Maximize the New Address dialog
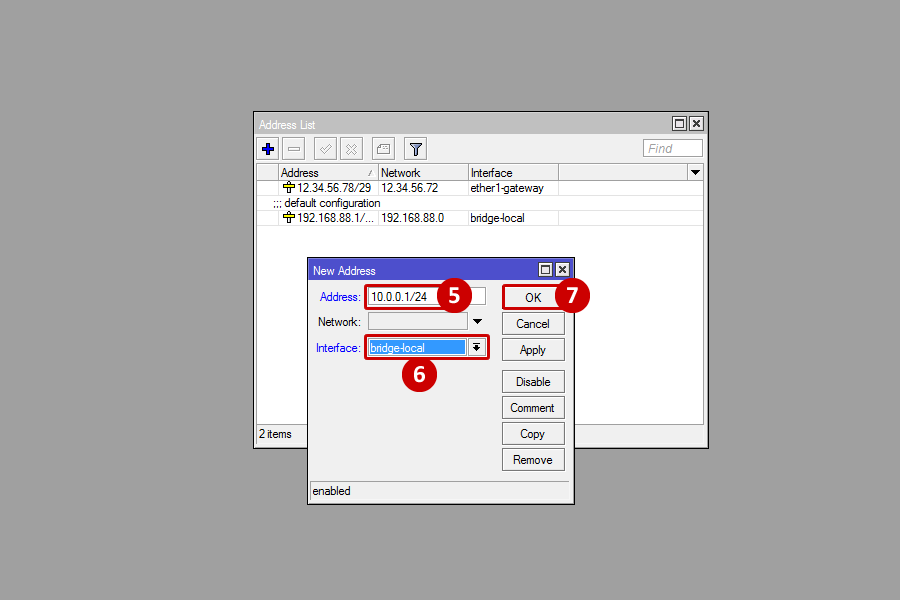Screen dimensions: 900x600 coord(545,269)
